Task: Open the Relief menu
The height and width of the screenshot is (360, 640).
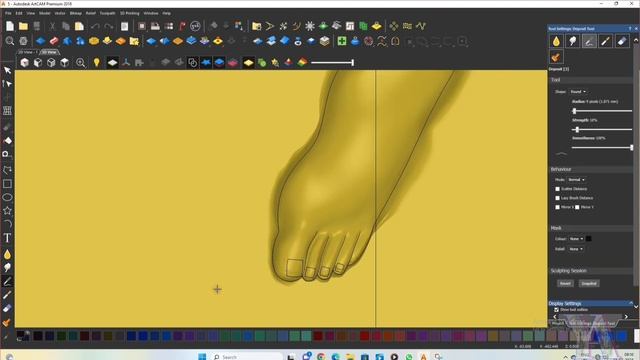Action: click(x=91, y=13)
